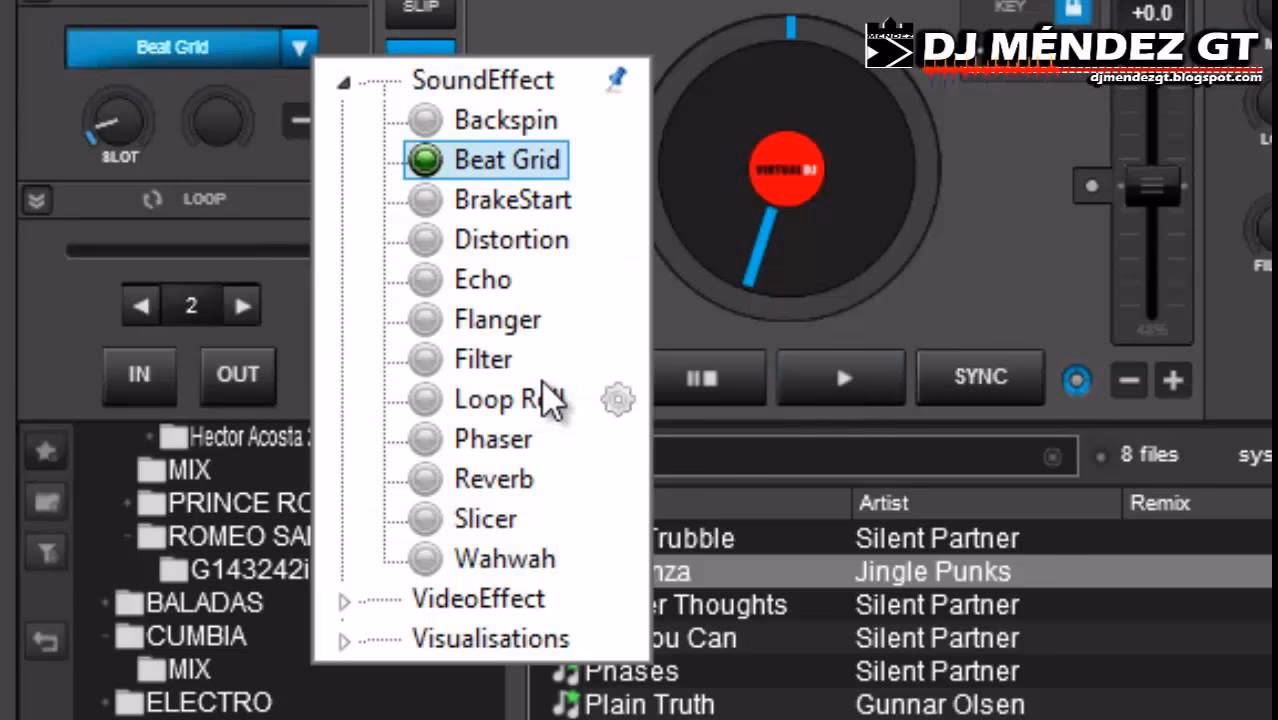Viewport: 1278px width, 720px height.
Task: Click the center of the jog wheel
Action: click(x=787, y=170)
